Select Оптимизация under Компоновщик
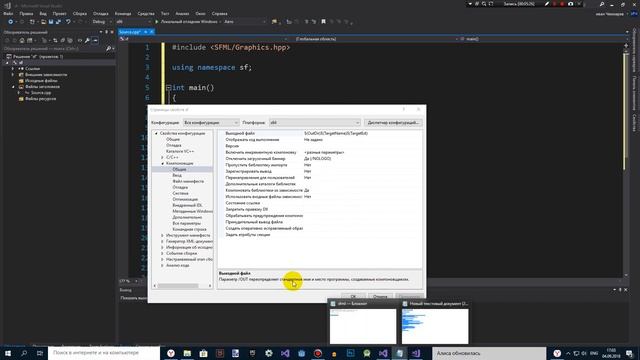The height and width of the screenshot is (360, 640). click(x=185, y=199)
